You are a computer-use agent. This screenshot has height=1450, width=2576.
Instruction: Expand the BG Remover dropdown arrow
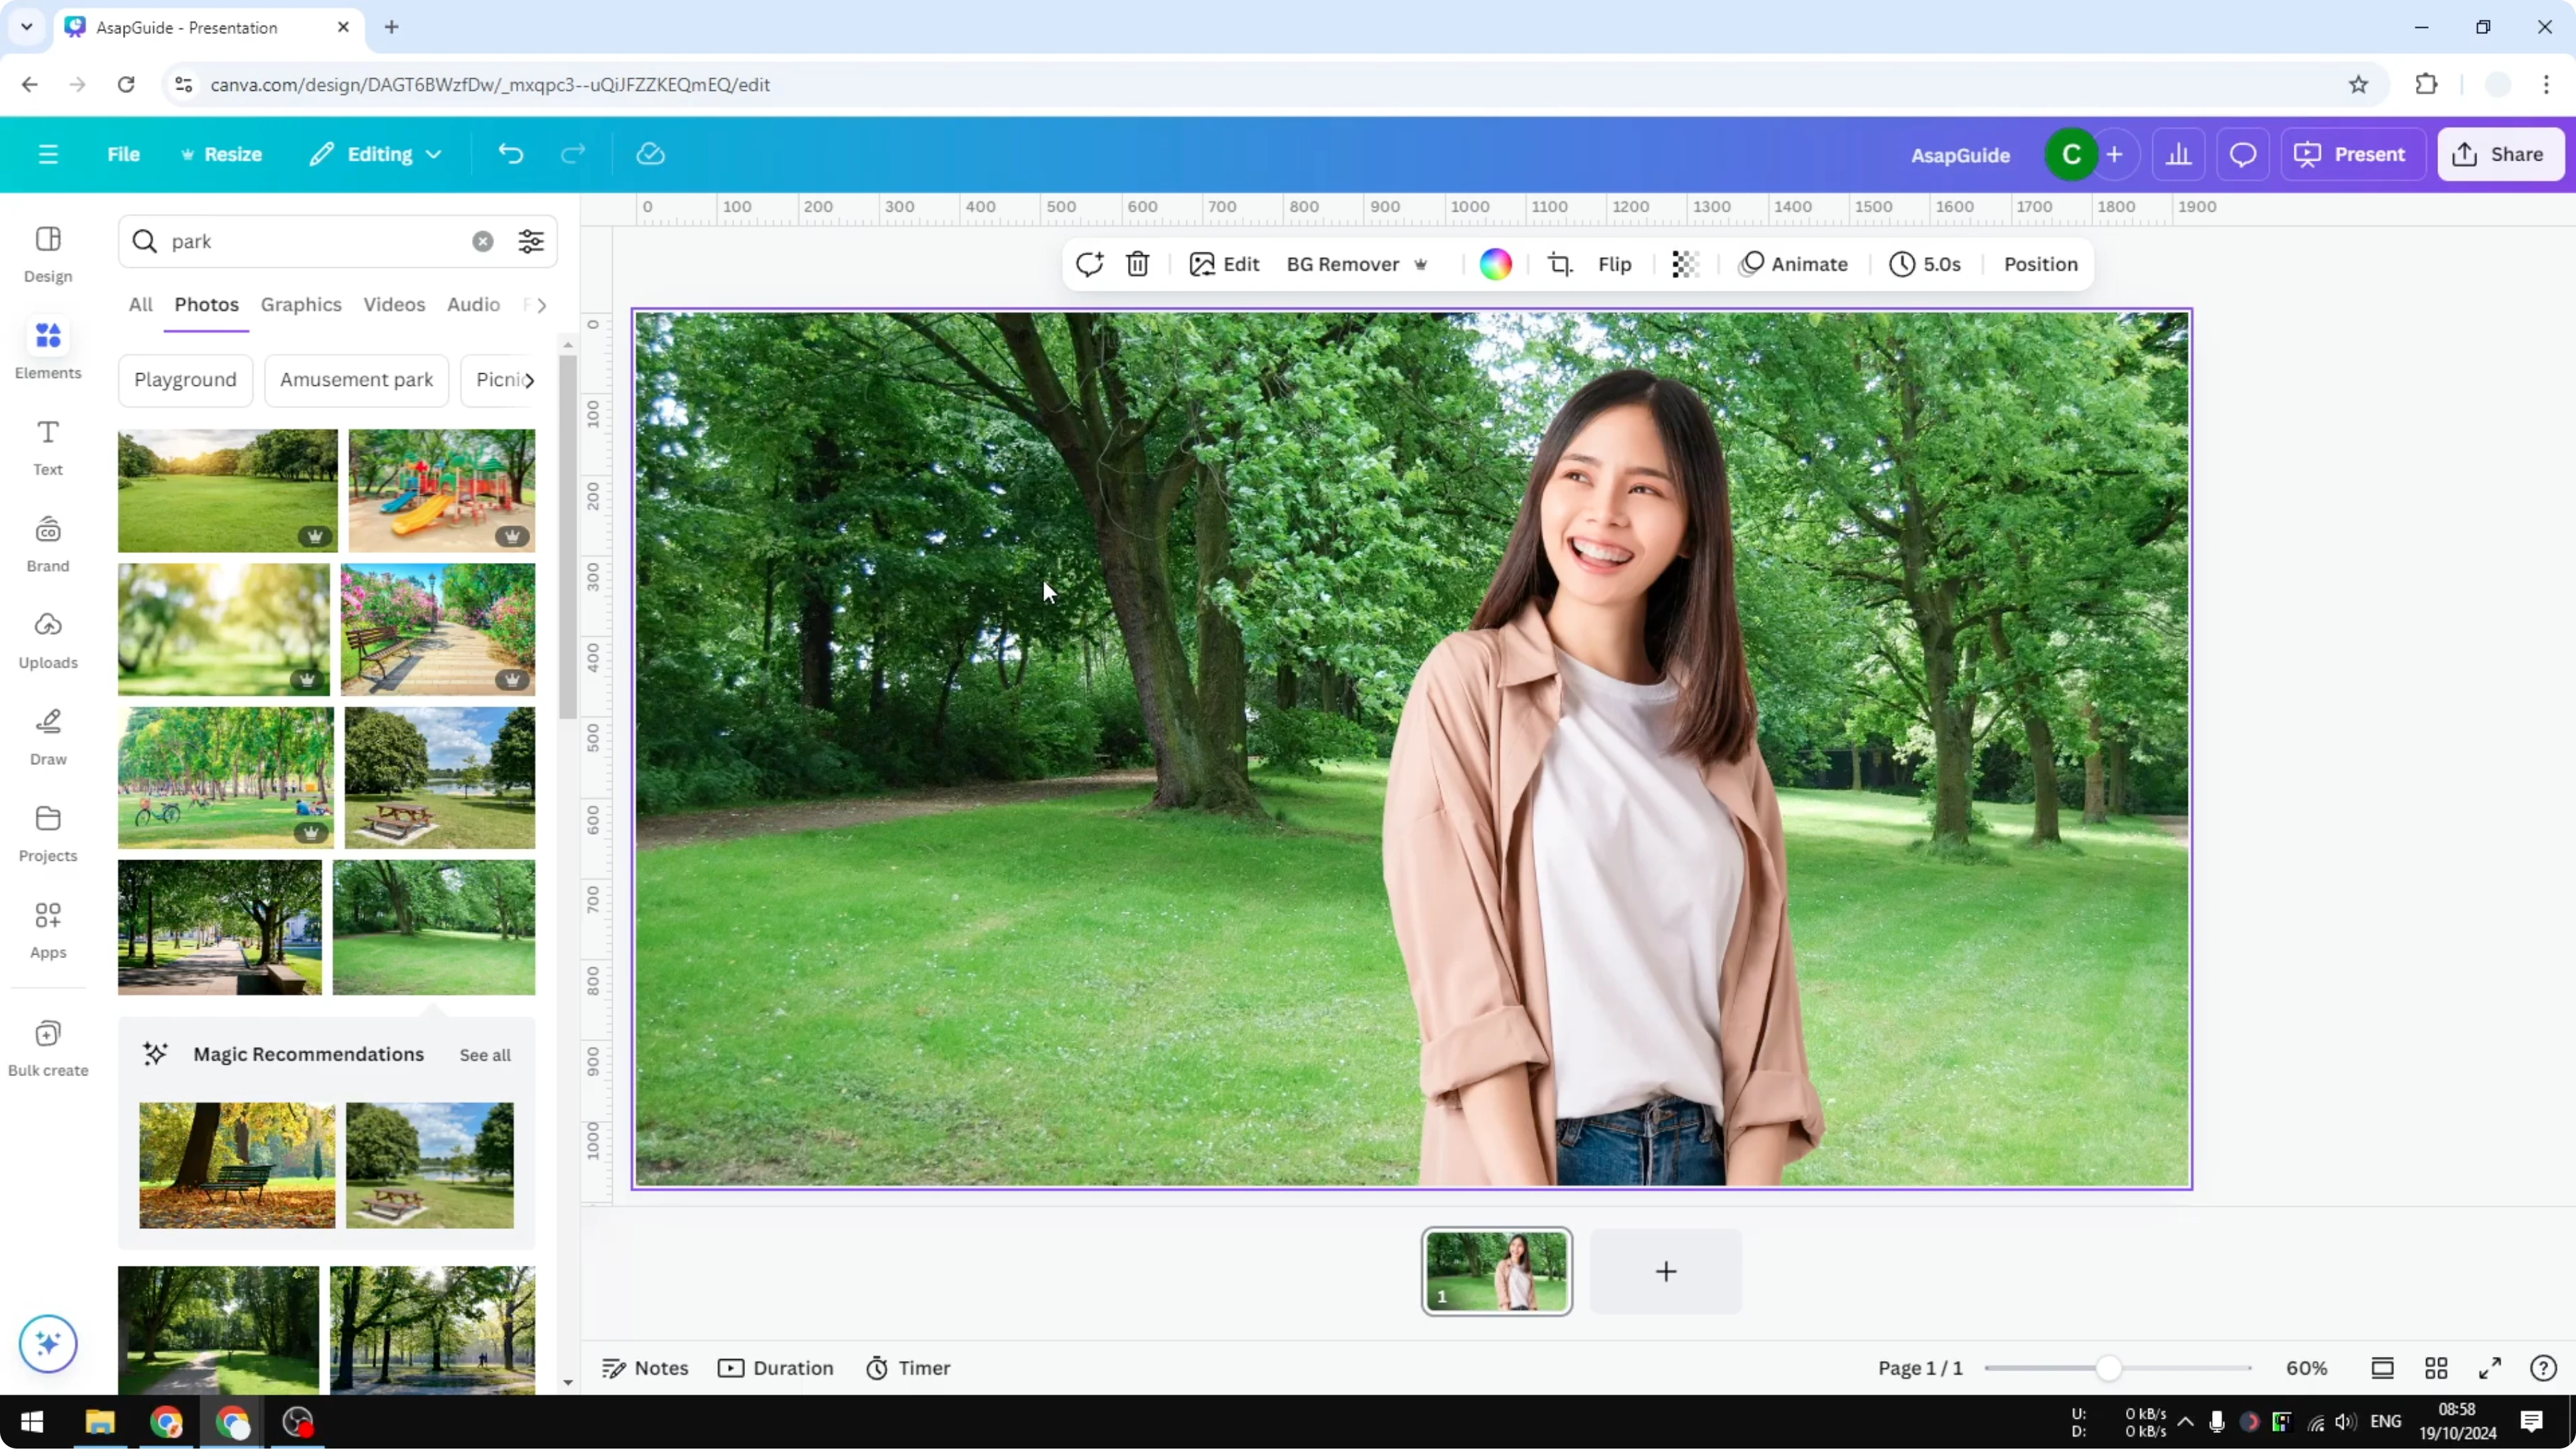tap(1421, 265)
